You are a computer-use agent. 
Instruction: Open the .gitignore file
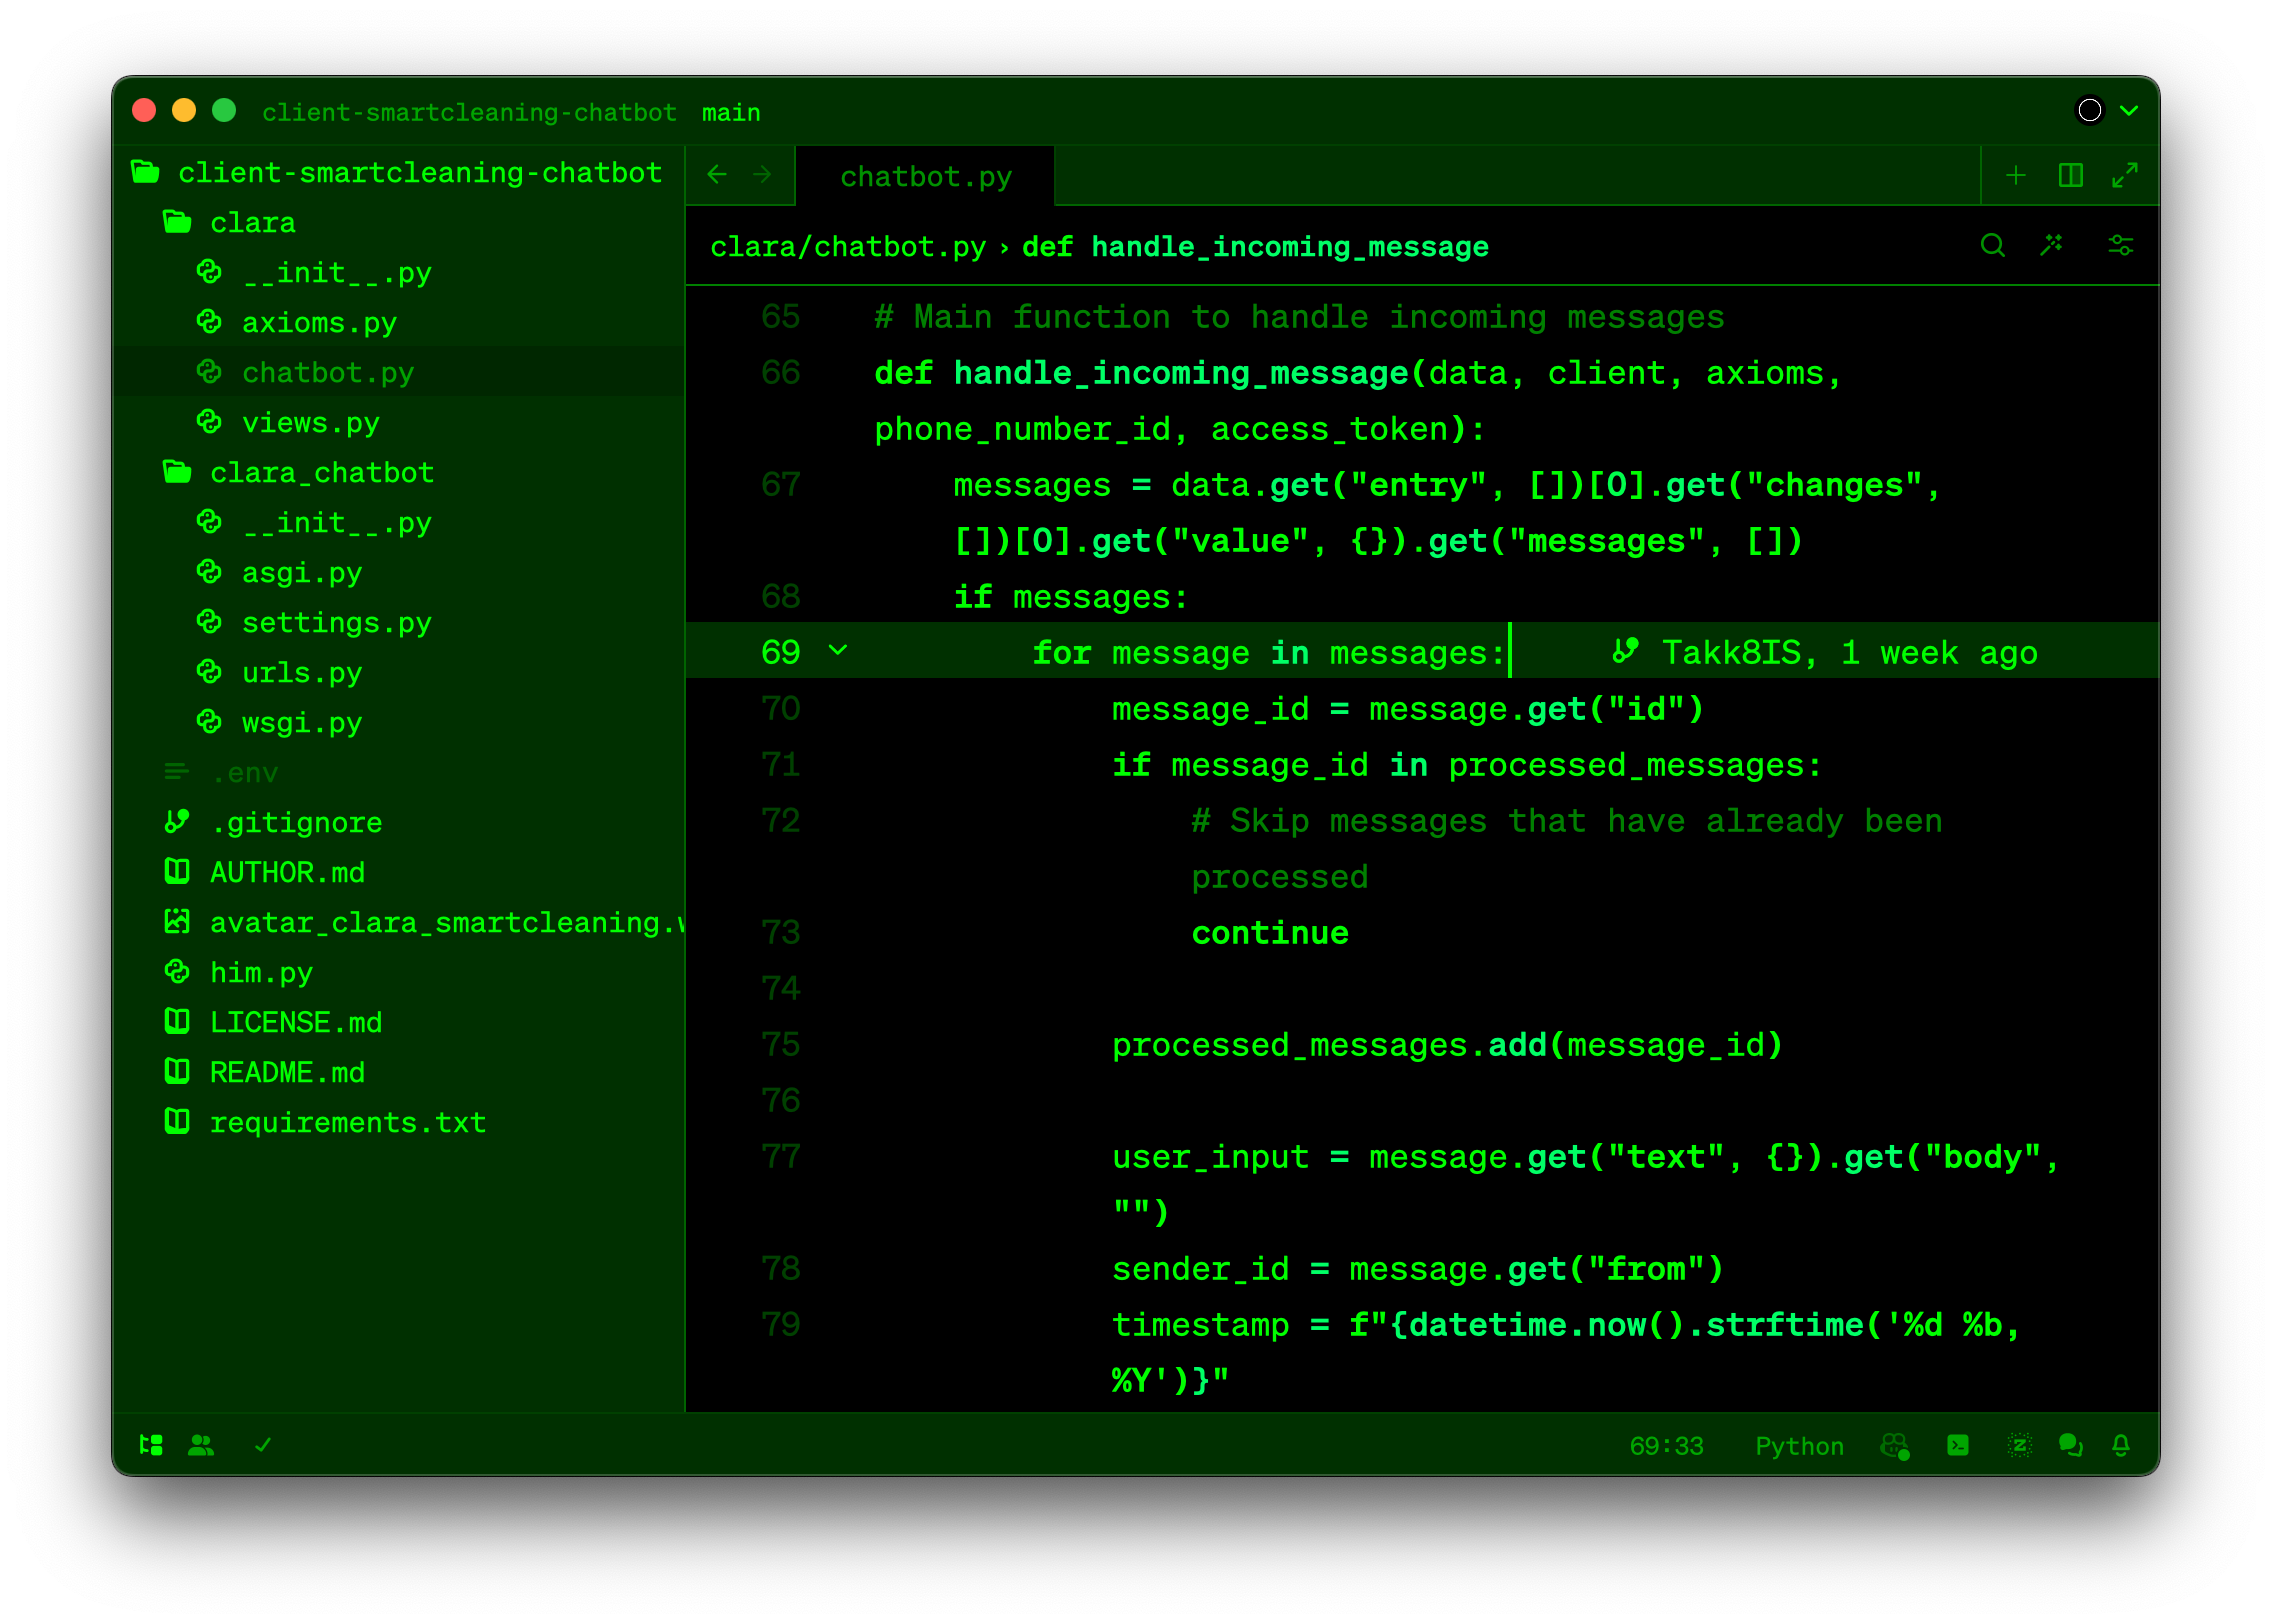(398, 822)
